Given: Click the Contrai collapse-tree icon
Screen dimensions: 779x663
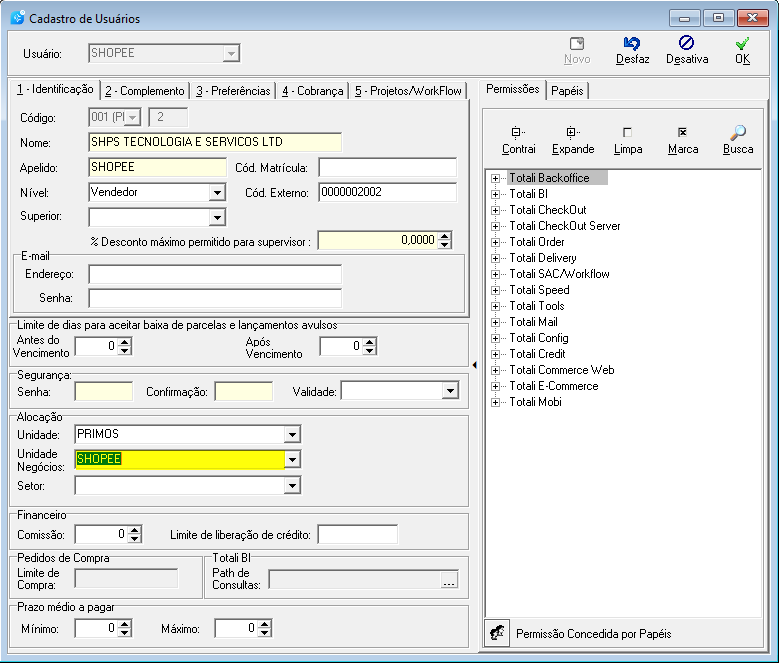Looking at the screenshot, I should tap(518, 132).
